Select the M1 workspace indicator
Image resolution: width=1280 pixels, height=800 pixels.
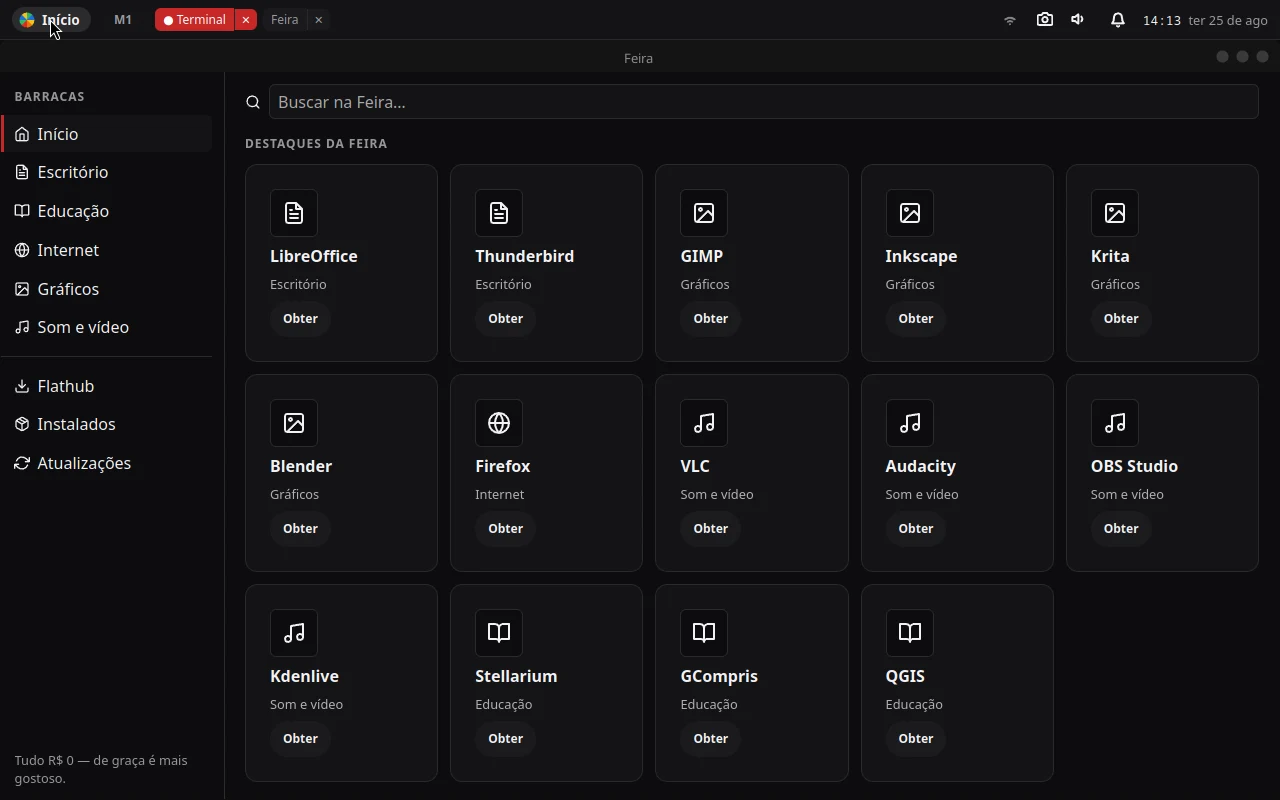123,20
